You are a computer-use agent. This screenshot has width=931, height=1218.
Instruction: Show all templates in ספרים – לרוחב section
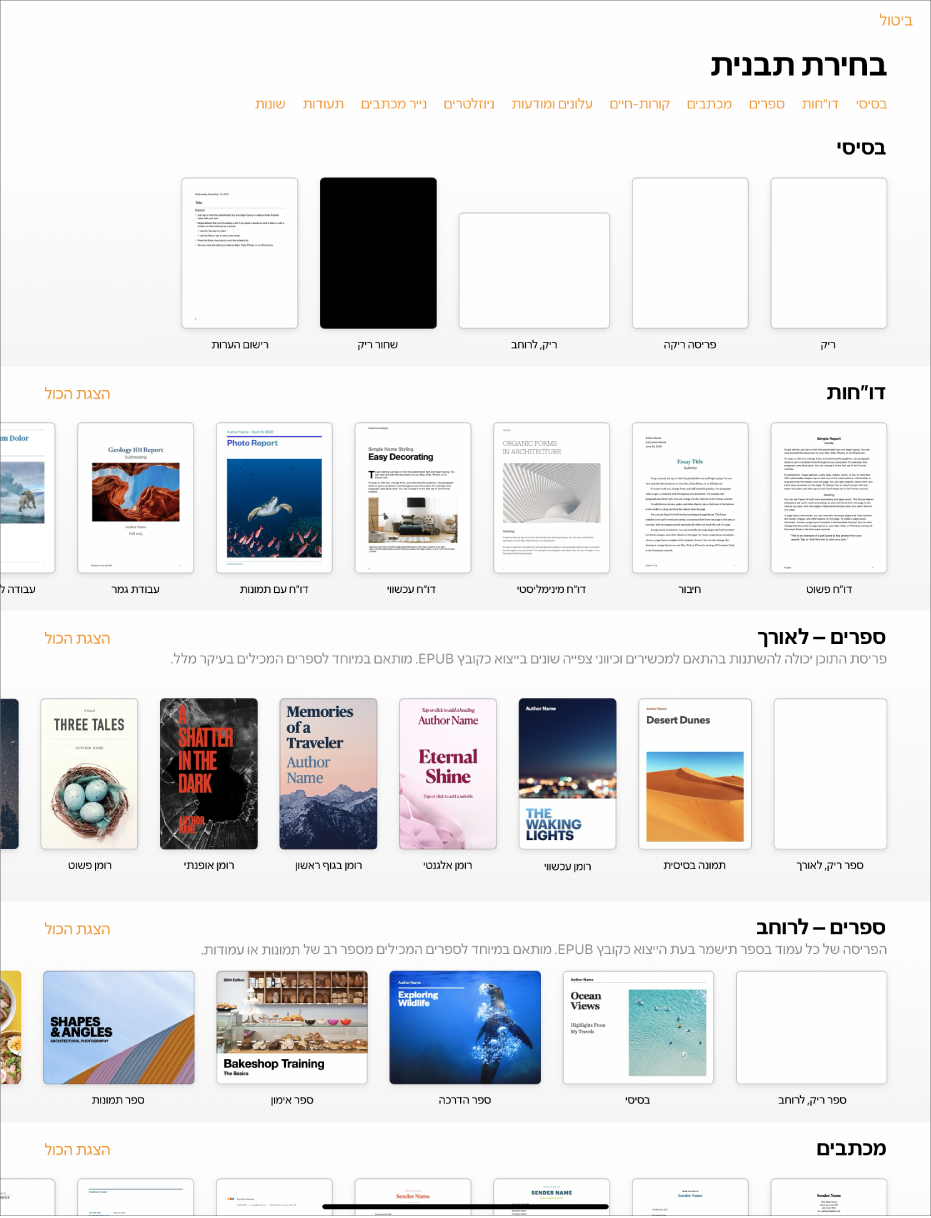click(77, 929)
